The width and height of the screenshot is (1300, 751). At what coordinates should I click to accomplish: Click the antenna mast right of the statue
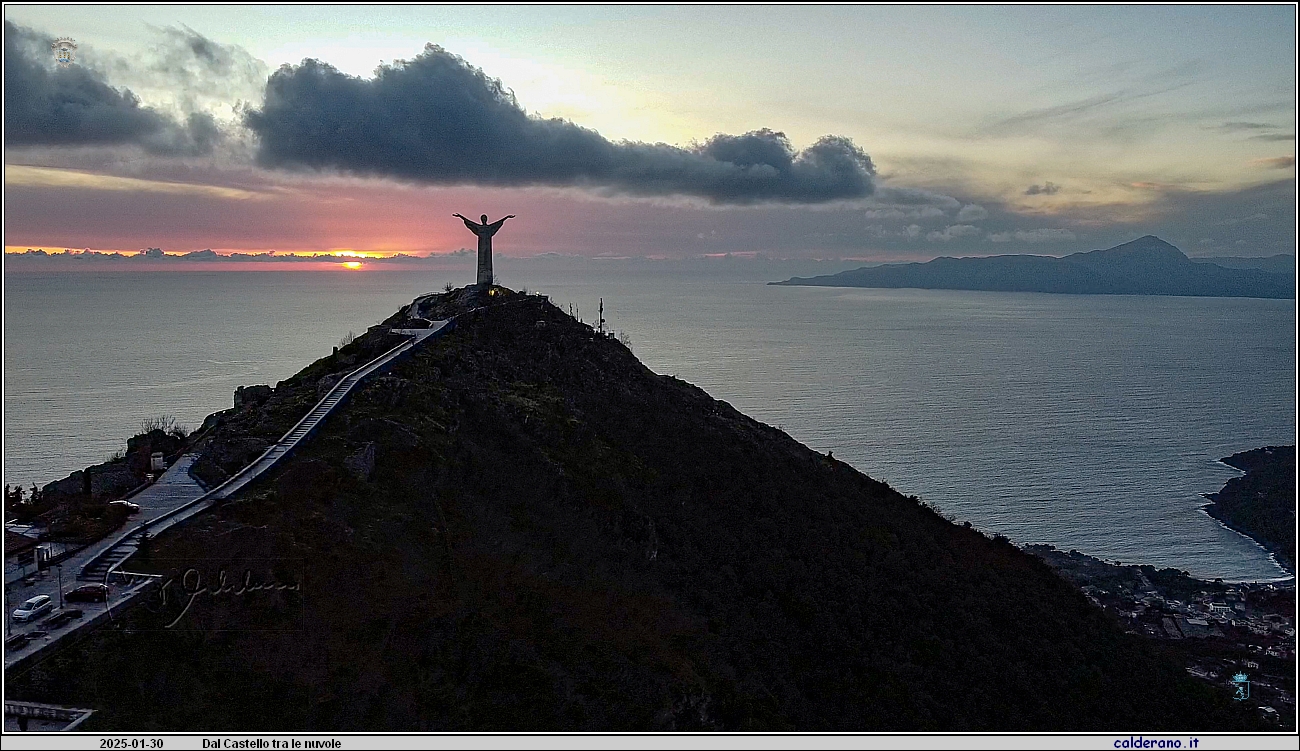(x=600, y=315)
